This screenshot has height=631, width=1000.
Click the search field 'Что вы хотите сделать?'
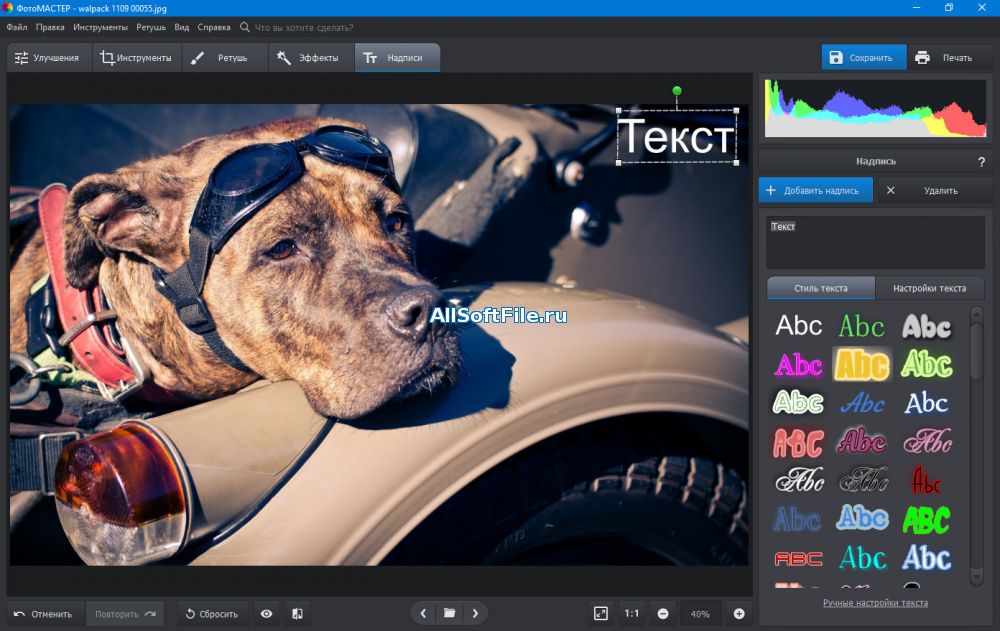point(304,27)
